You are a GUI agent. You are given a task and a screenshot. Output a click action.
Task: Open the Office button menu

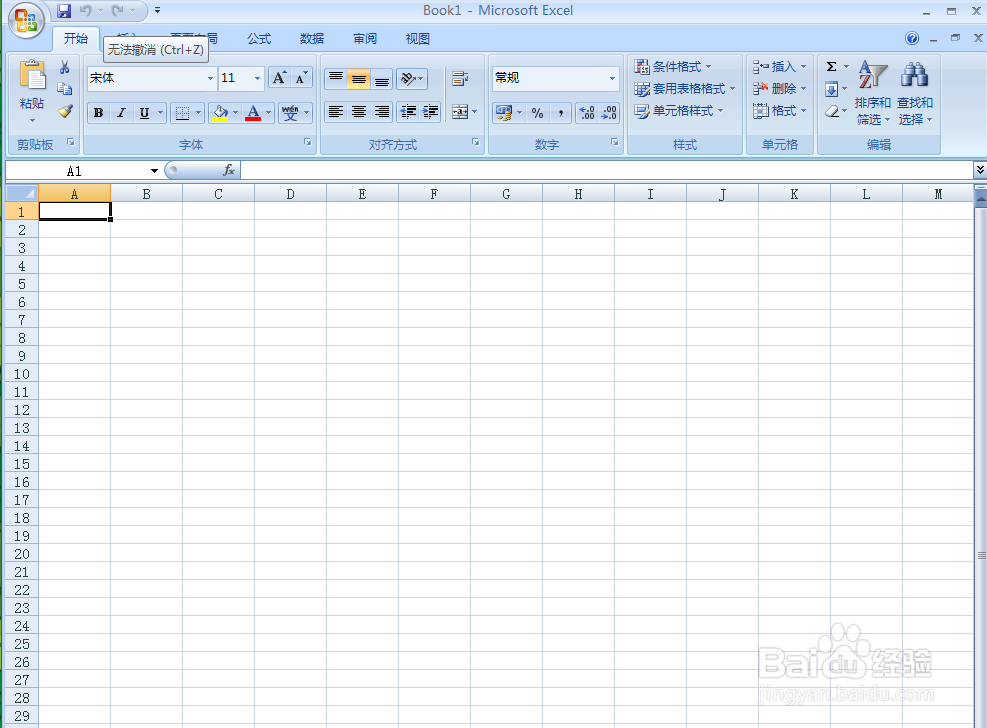pos(26,20)
